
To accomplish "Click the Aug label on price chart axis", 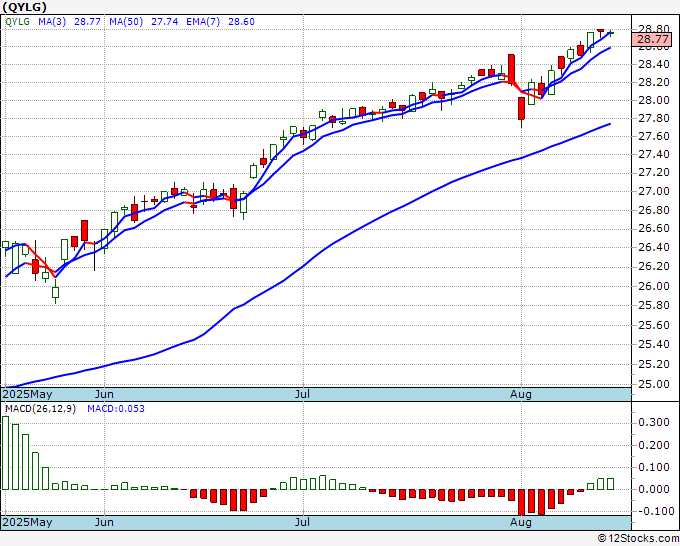I will coord(520,394).
